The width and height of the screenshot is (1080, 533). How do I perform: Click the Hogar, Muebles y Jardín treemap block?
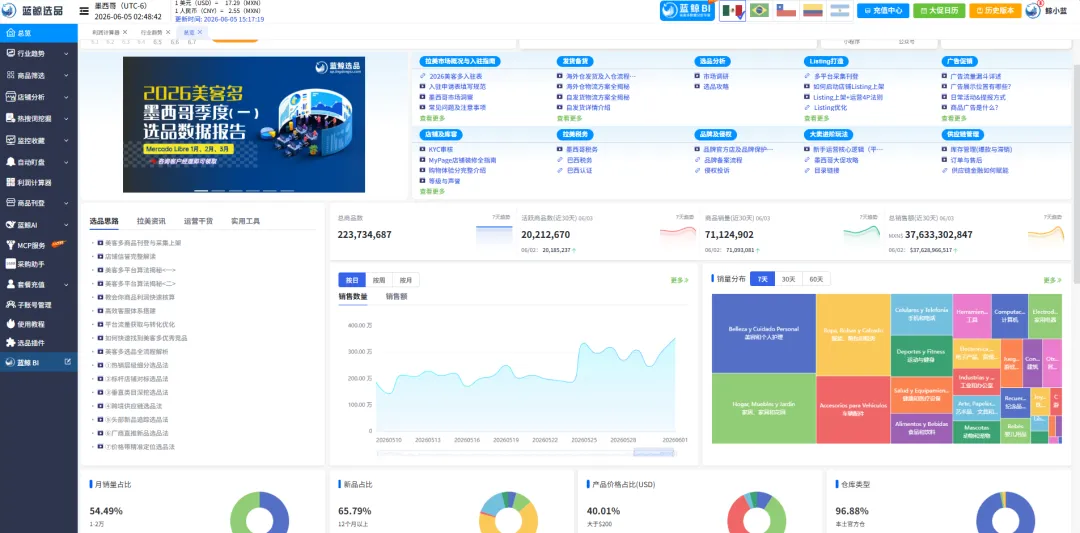[763, 408]
